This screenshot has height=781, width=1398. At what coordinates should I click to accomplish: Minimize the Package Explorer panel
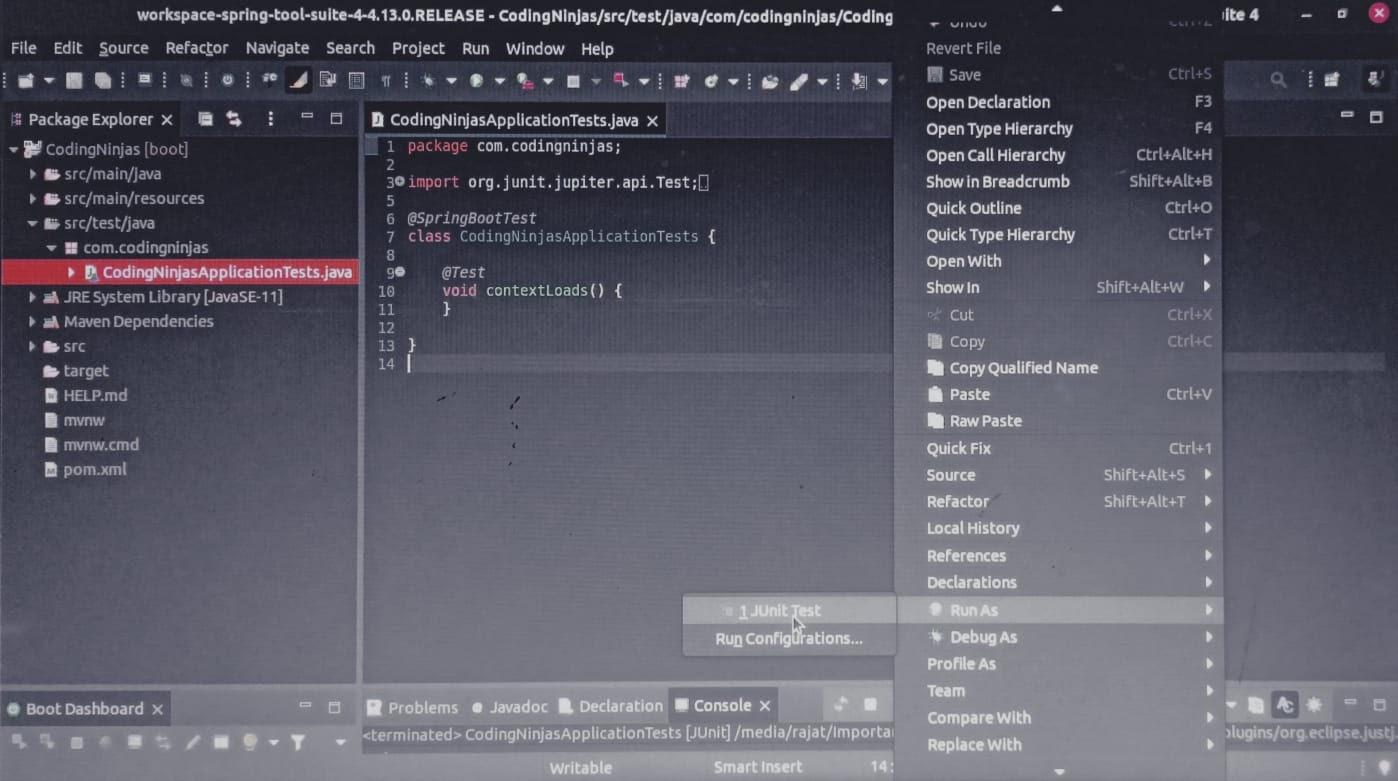[307, 117]
